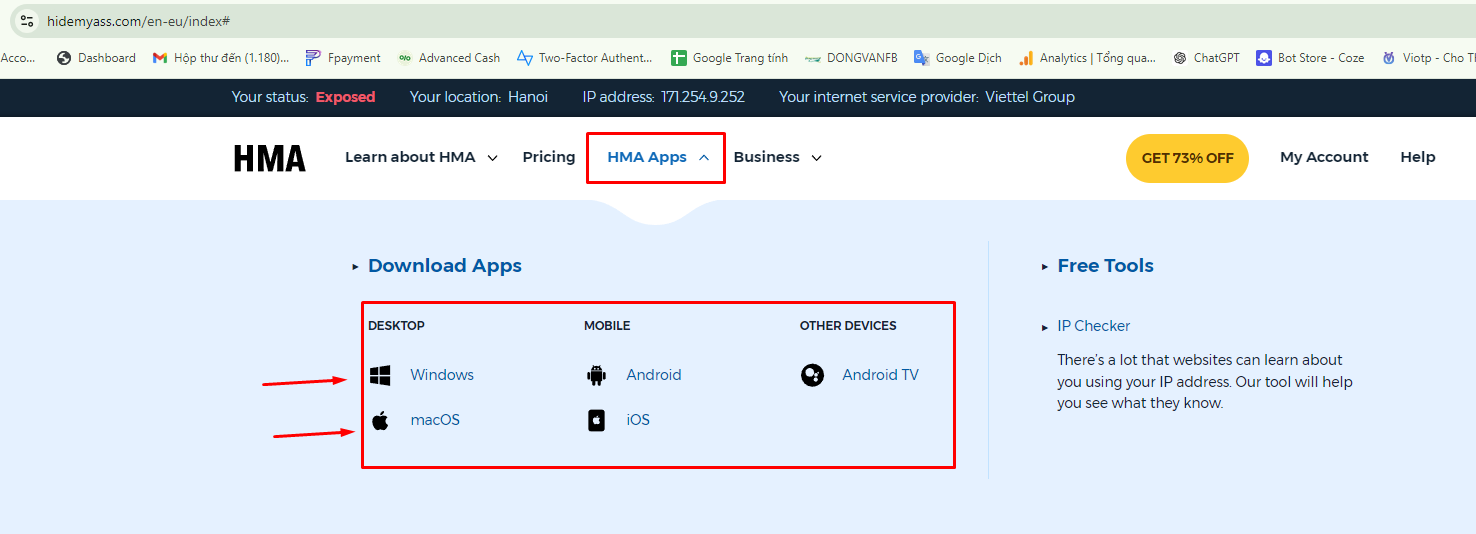Open the Google Dịch bookmark
1476x534 pixels.
coord(958,58)
